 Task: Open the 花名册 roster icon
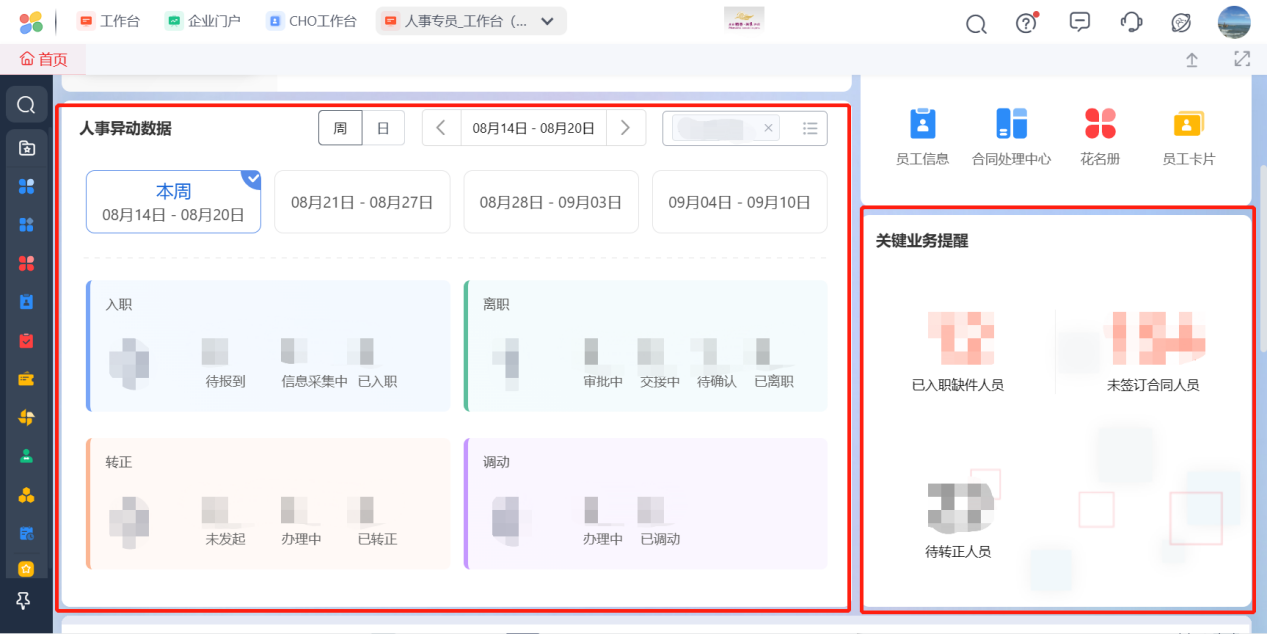[1100, 124]
